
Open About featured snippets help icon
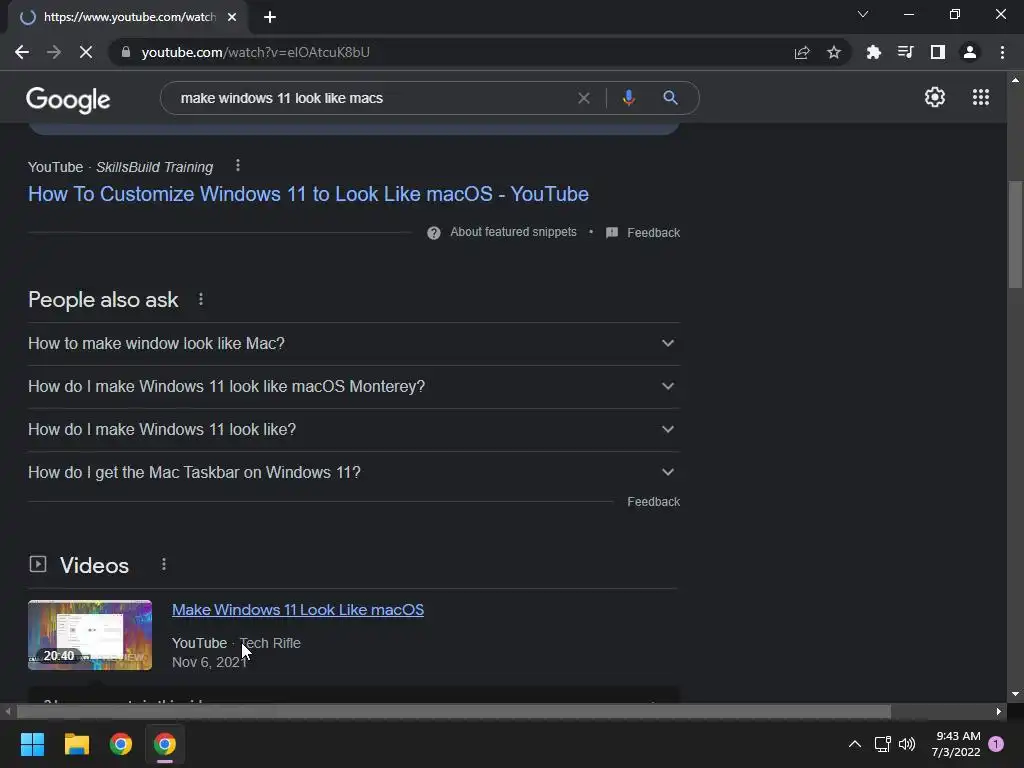434,233
